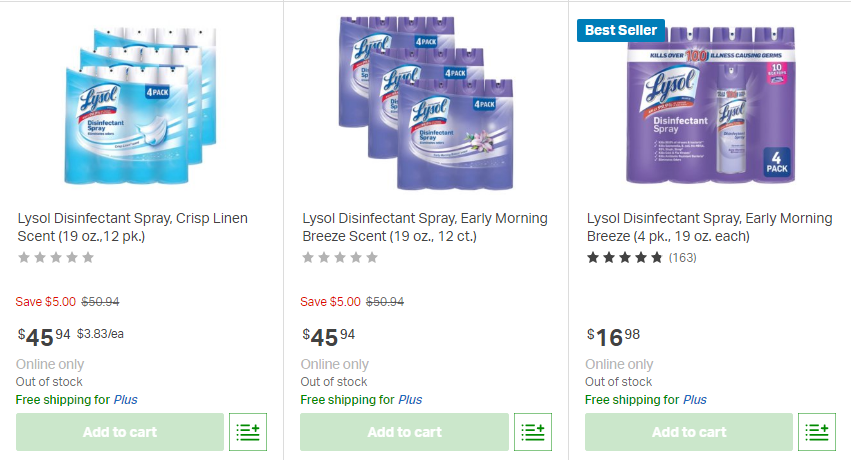Click Add to cart for Crisp Linen spray
Screen dimensions: 851x460
coord(120,432)
